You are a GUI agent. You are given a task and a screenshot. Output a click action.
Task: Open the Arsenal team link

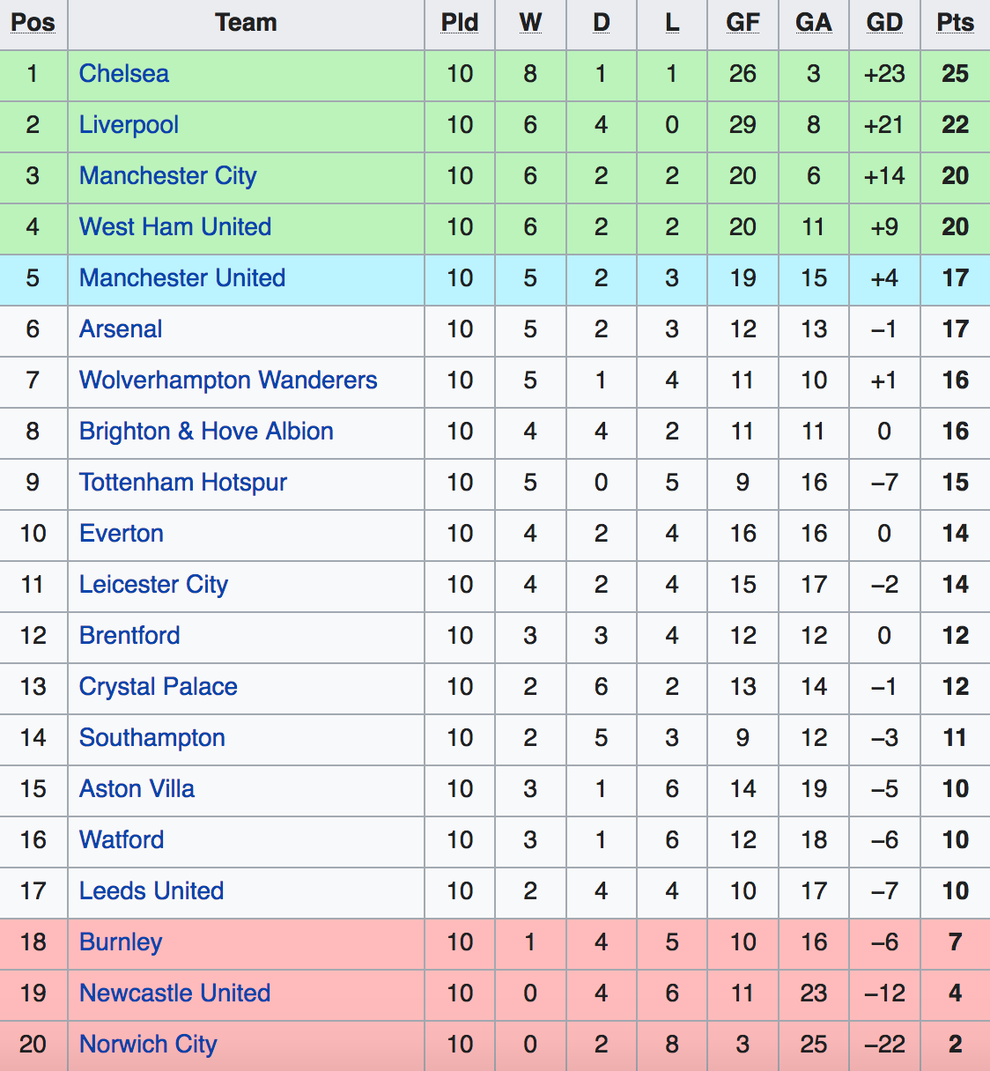[x=120, y=329]
